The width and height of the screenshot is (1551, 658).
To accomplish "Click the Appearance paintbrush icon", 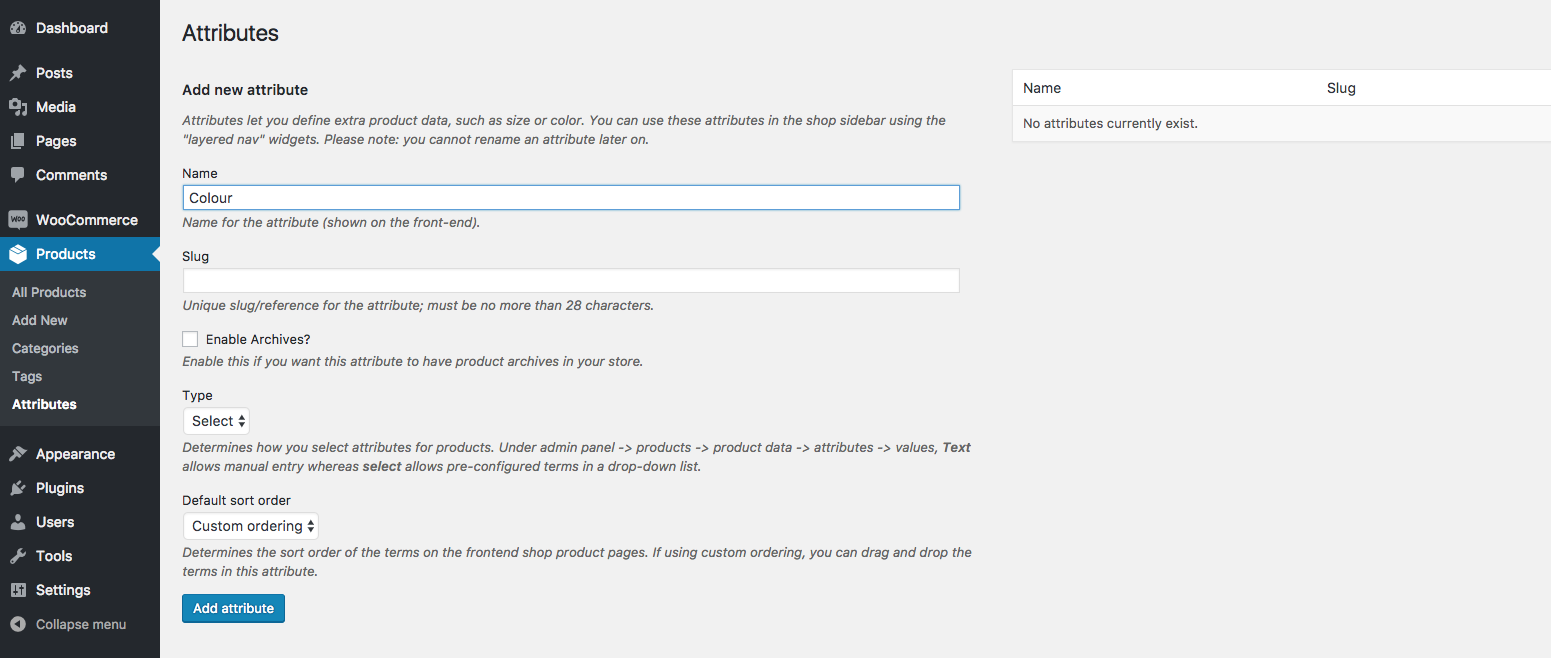I will tap(18, 454).
